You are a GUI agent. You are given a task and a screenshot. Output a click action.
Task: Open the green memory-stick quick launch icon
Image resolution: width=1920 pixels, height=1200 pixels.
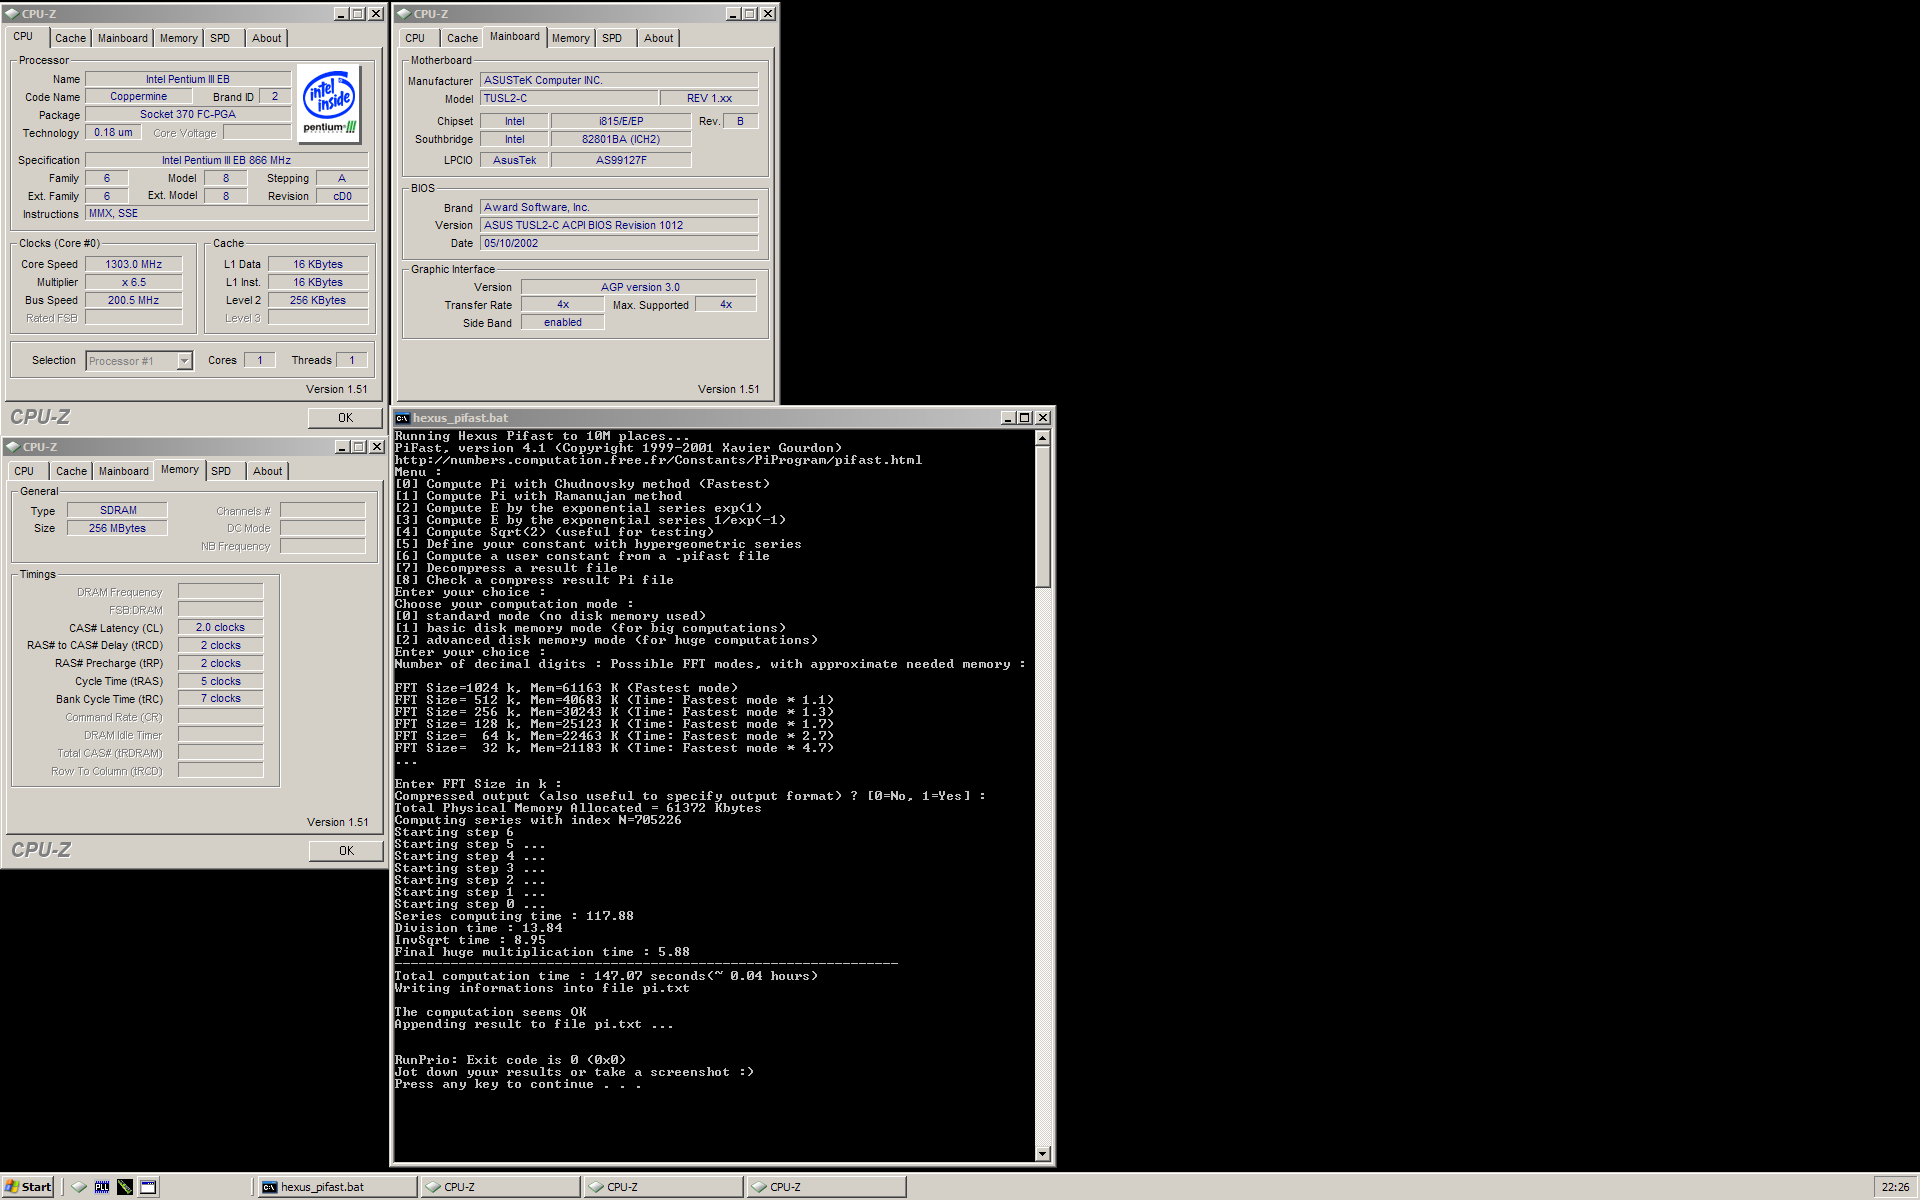coord(125,1187)
